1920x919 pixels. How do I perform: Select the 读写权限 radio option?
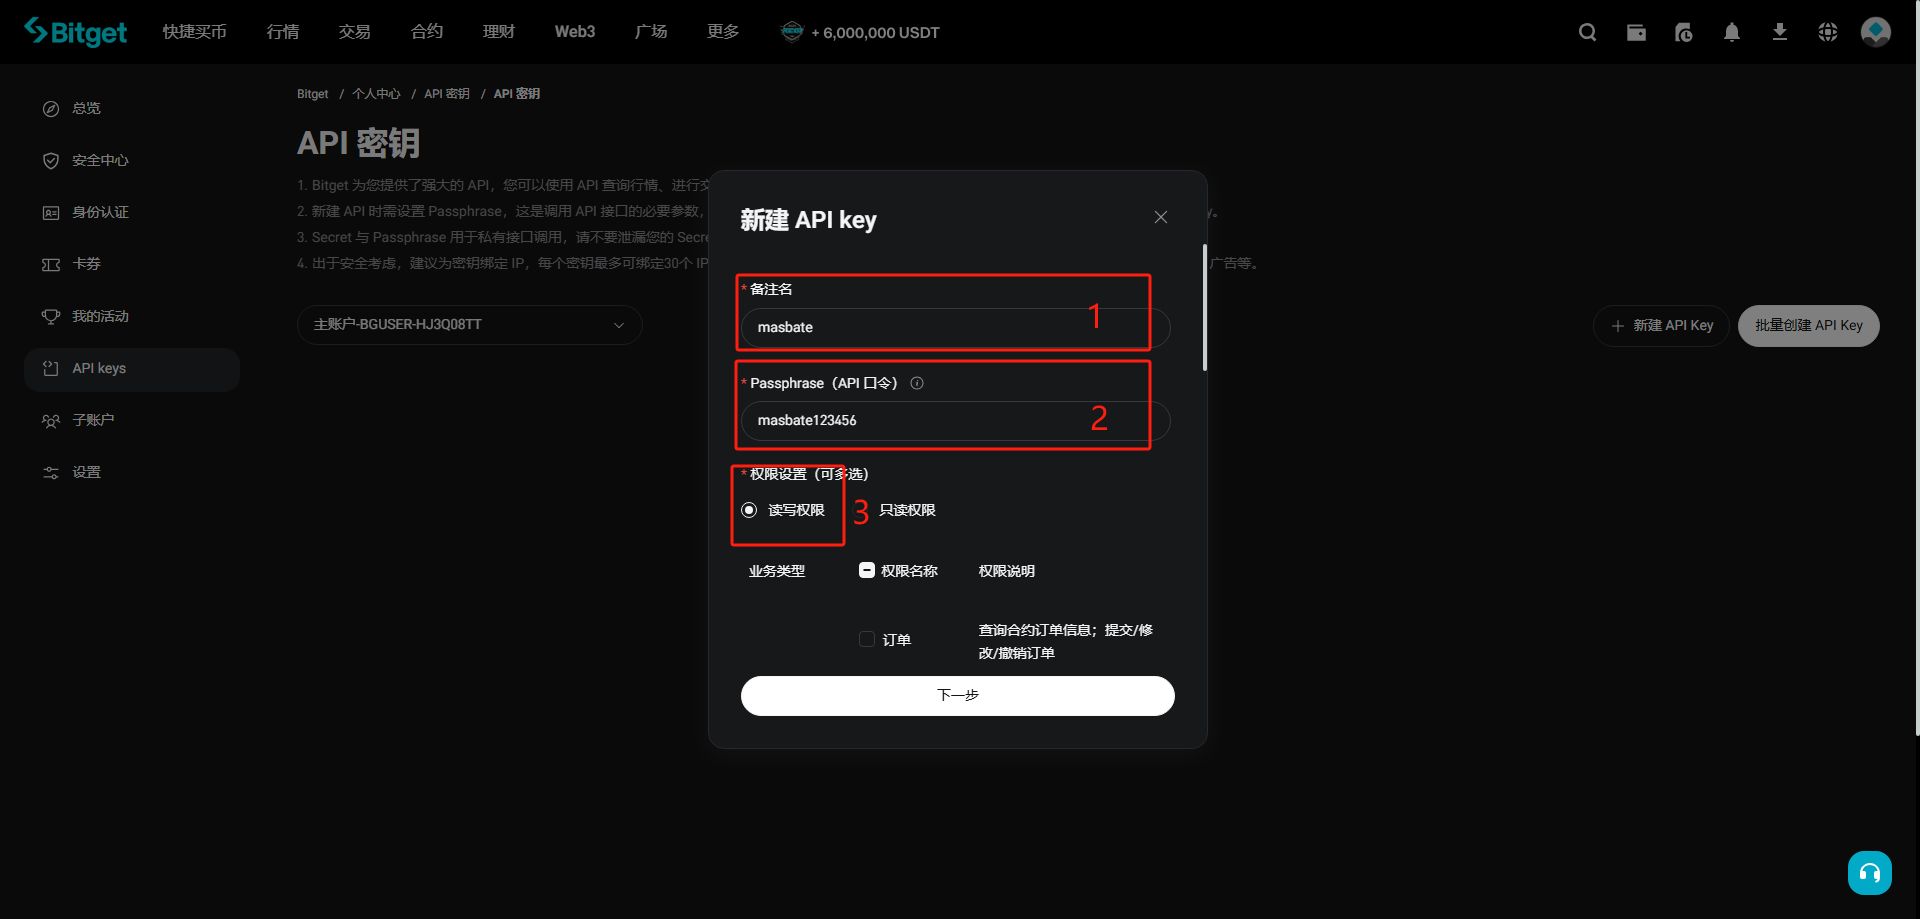[749, 510]
